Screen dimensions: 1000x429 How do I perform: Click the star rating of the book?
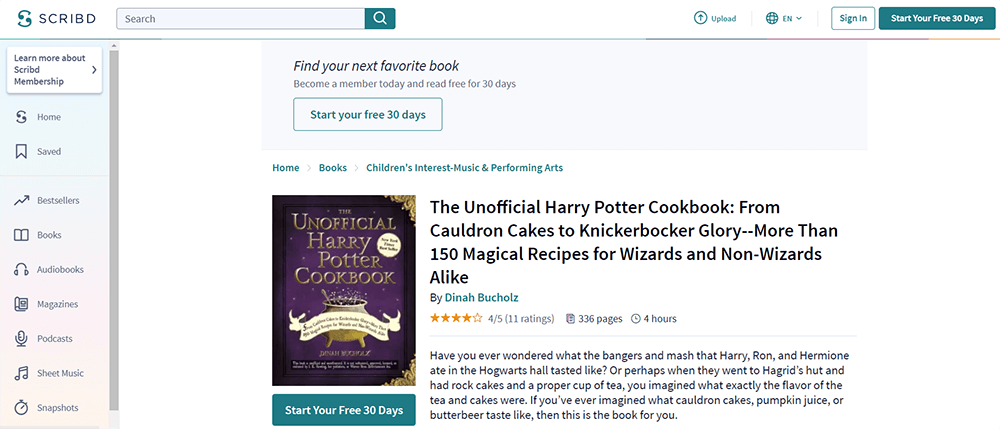point(456,319)
